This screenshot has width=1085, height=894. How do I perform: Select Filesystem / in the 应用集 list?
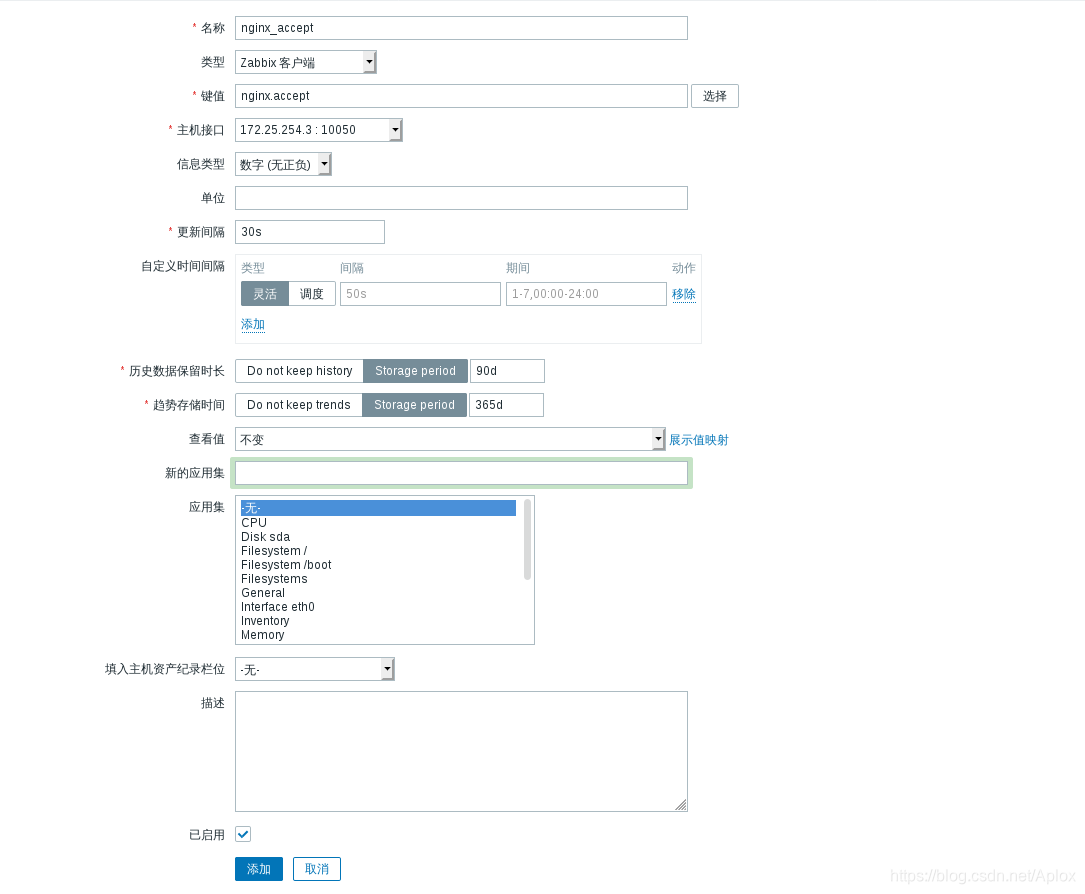pos(378,551)
